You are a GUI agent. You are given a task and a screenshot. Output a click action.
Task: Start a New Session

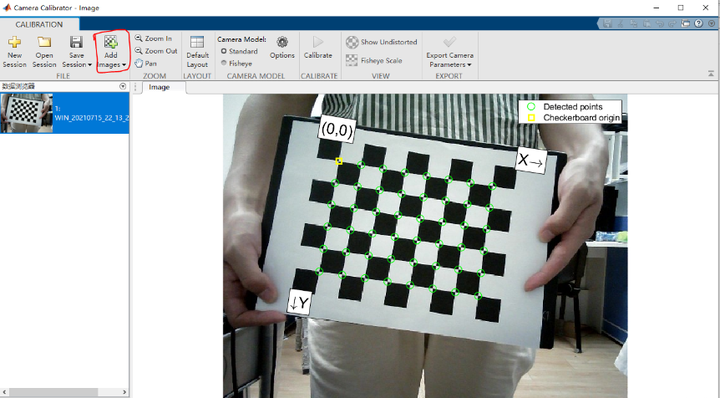click(x=14, y=52)
